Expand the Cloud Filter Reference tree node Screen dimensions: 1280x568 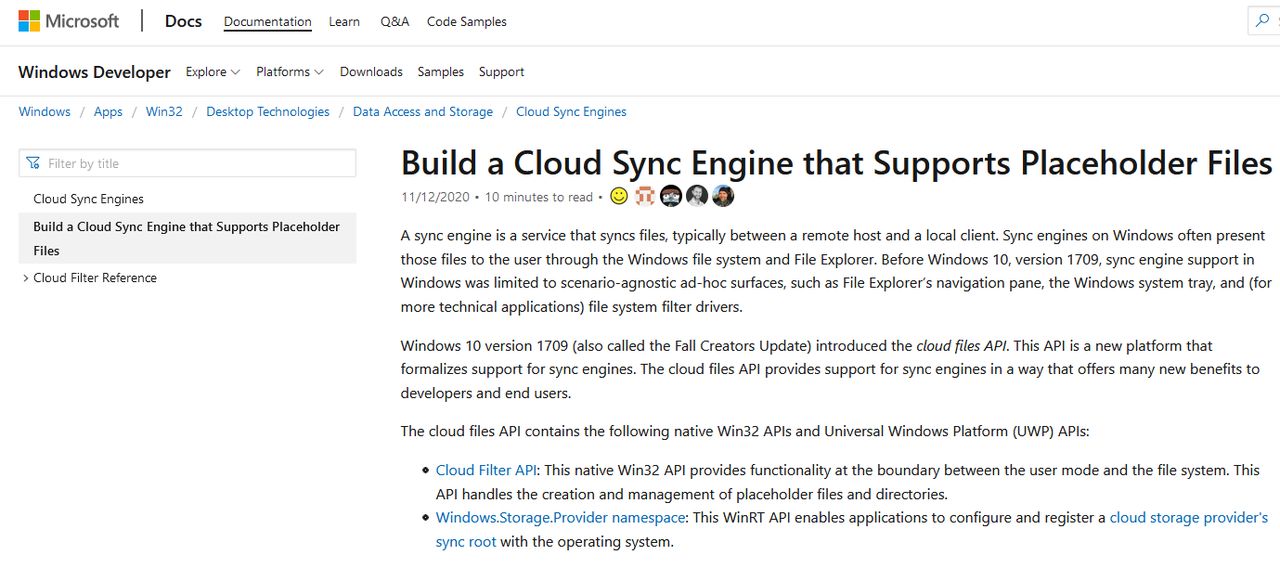click(25, 278)
